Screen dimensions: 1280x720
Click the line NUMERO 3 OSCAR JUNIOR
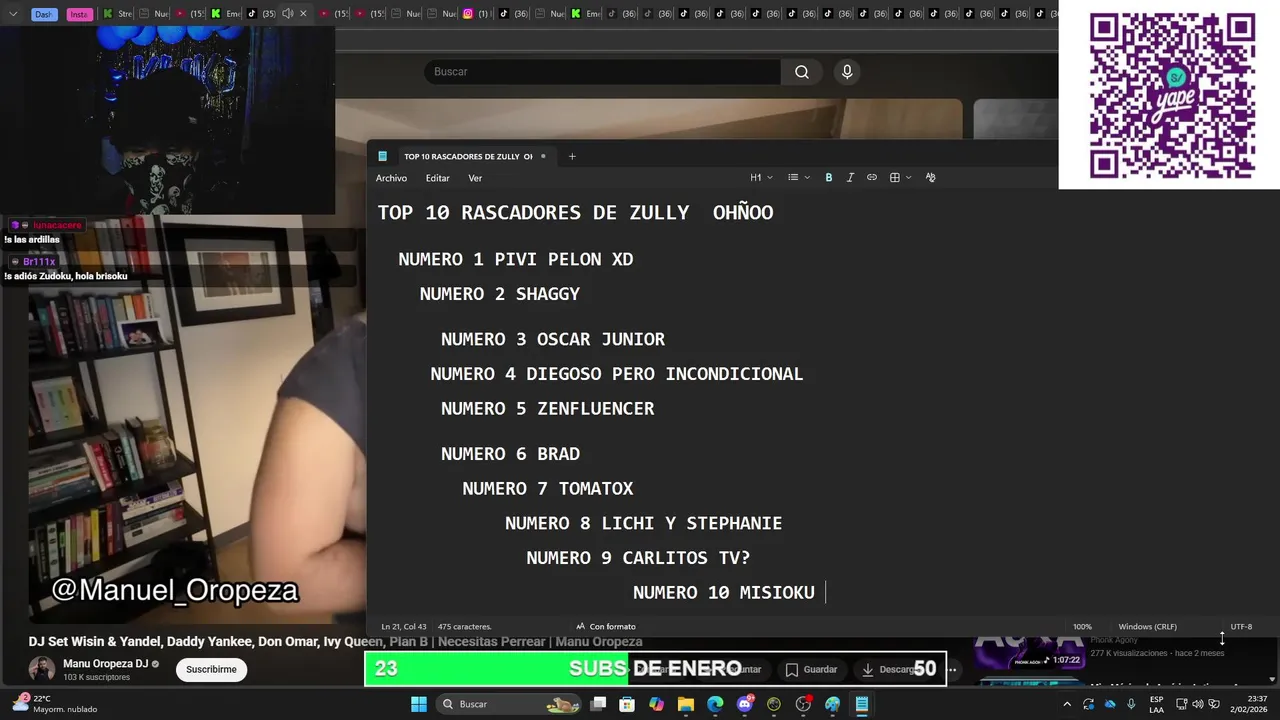point(553,340)
